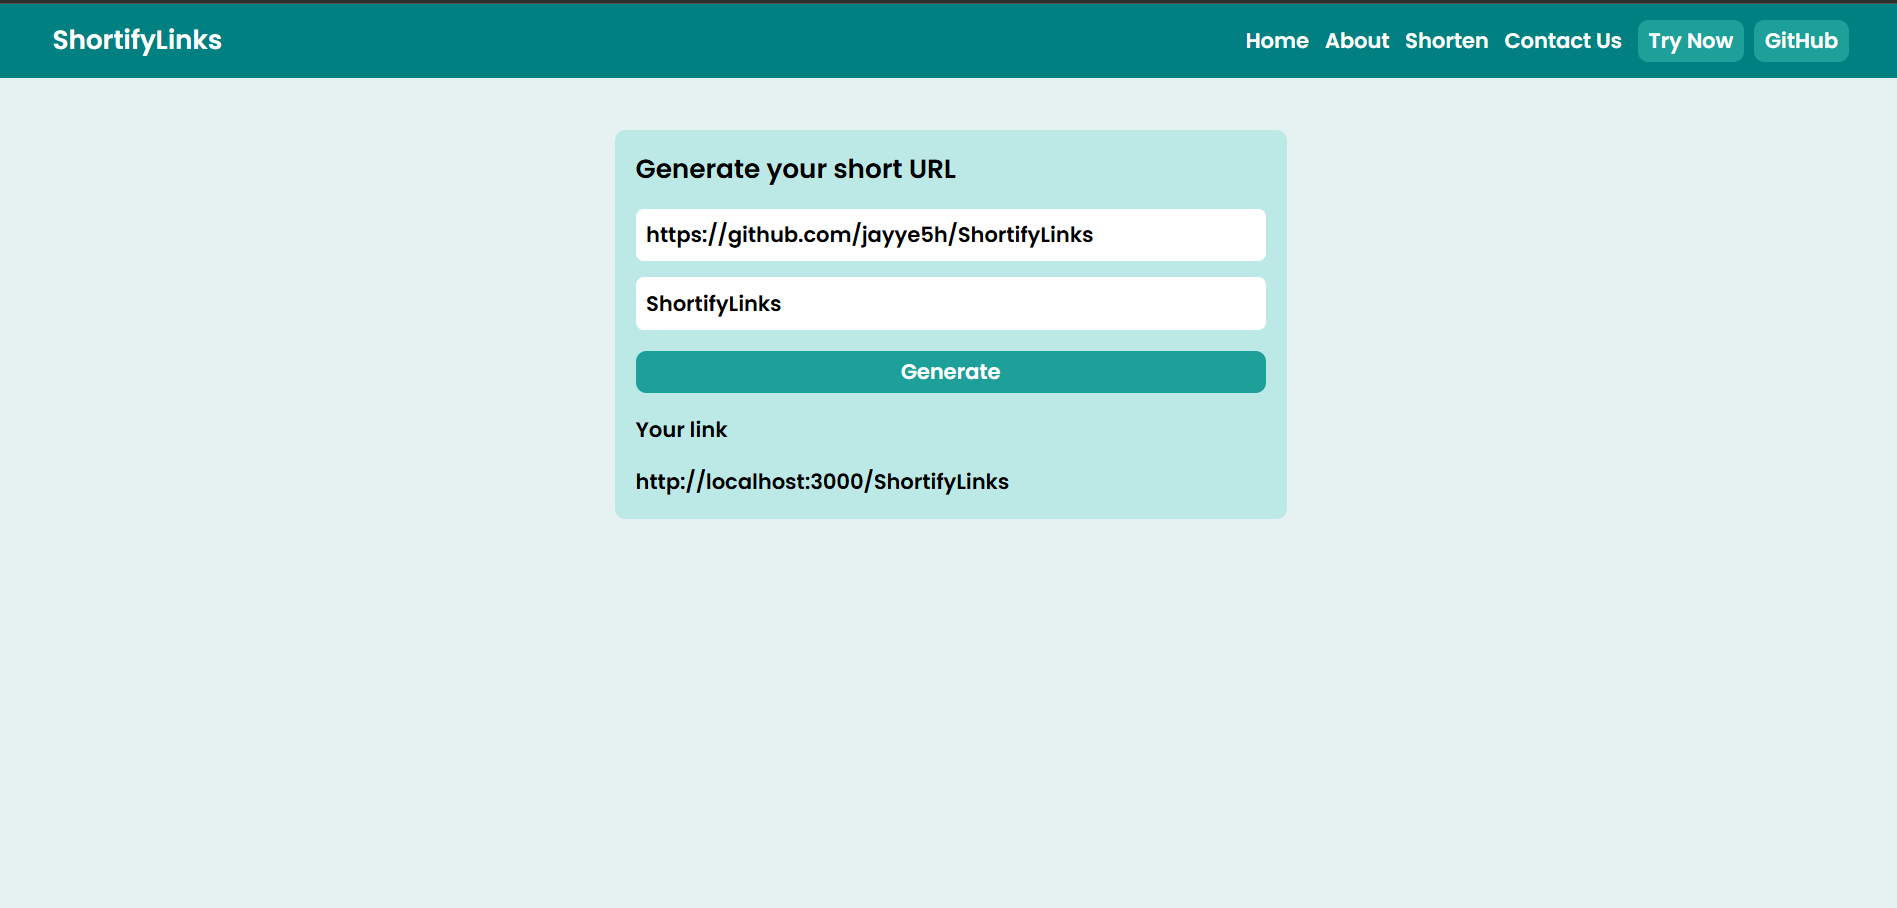Go to the Shorten section
The height and width of the screenshot is (908, 1897).
tap(1446, 40)
